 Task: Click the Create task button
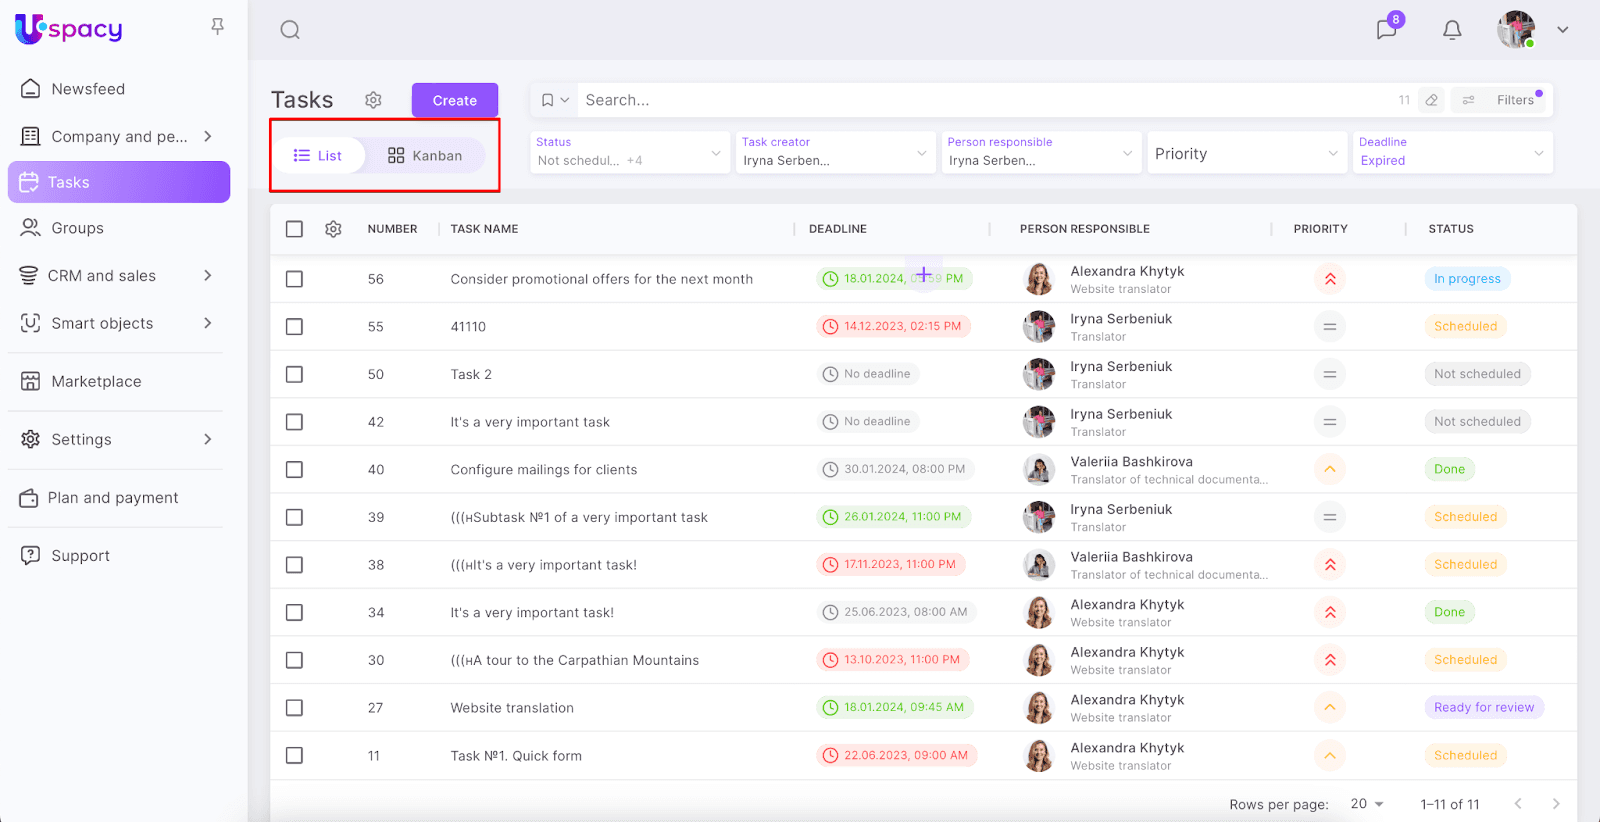pos(454,100)
